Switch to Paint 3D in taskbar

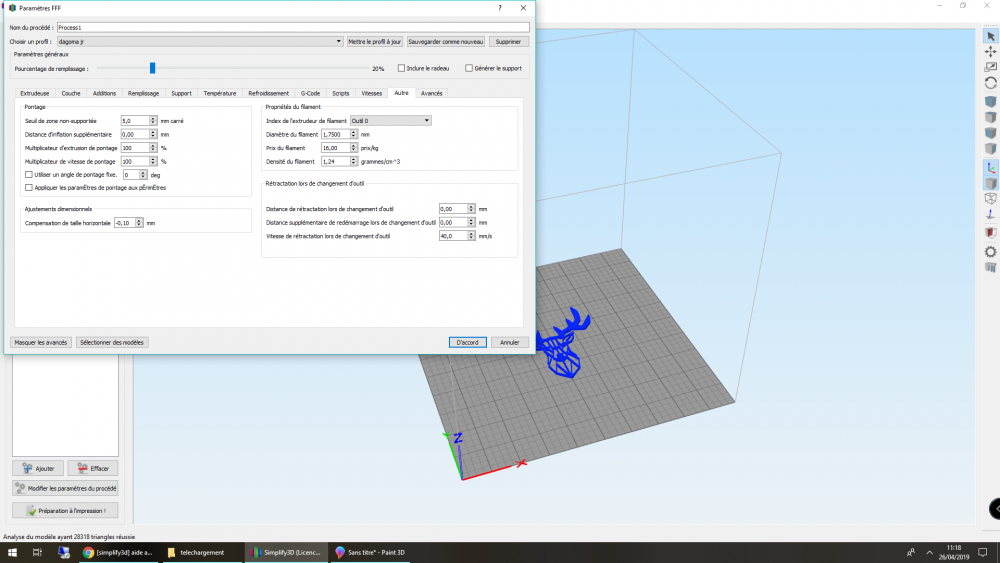click(x=370, y=552)
